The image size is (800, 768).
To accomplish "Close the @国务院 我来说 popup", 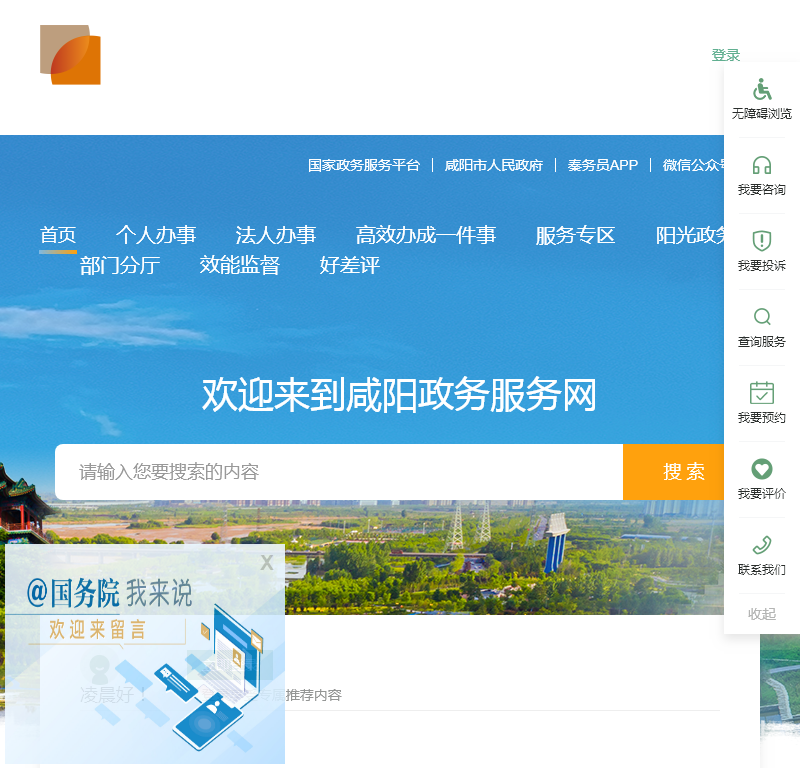I will point(267,563).
